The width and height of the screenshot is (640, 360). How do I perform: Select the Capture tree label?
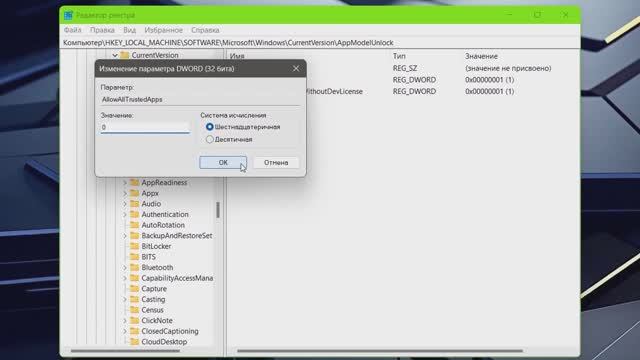pyautogui.click(x=154, y=289)
